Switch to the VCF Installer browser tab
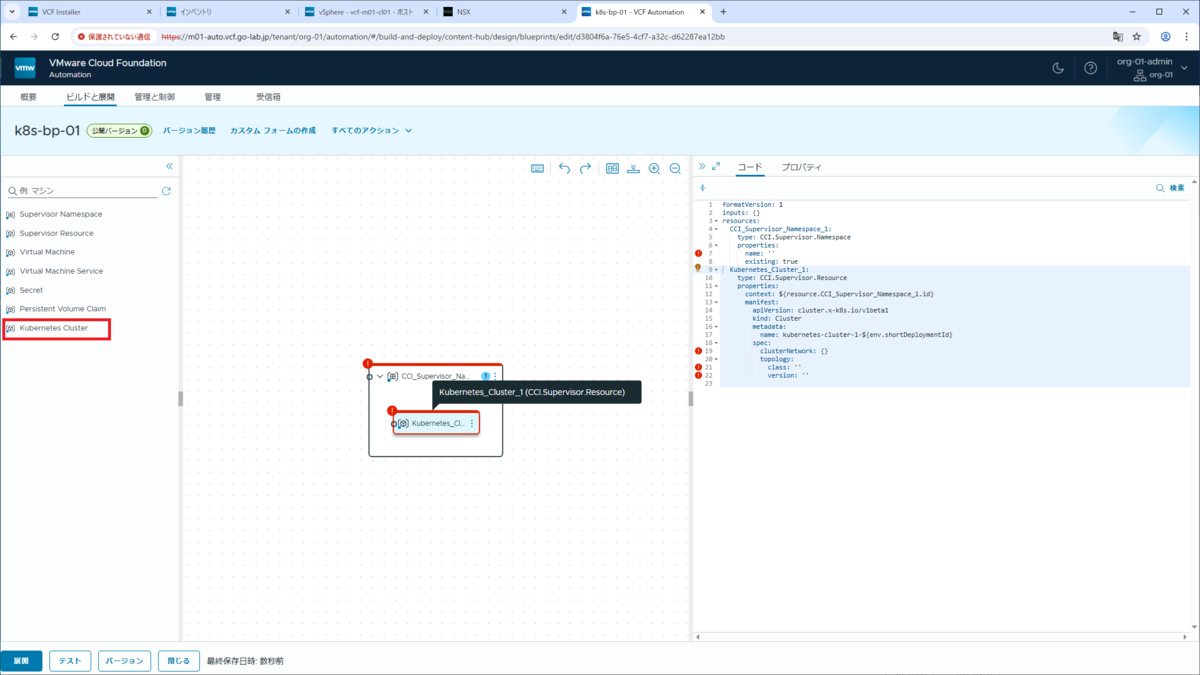This screenshot has height=675, width=1200. (90, 12)
